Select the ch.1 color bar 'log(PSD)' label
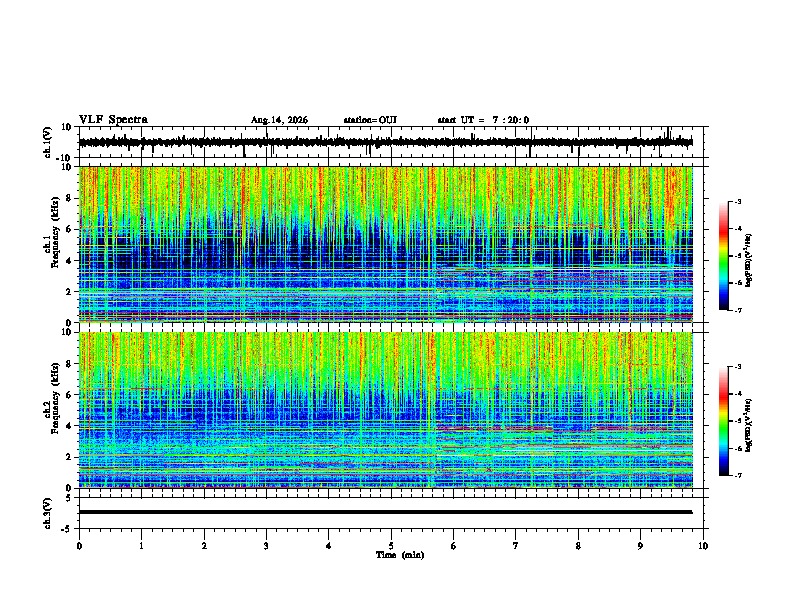Screen dimensions: 792x612 pos(748,261)
